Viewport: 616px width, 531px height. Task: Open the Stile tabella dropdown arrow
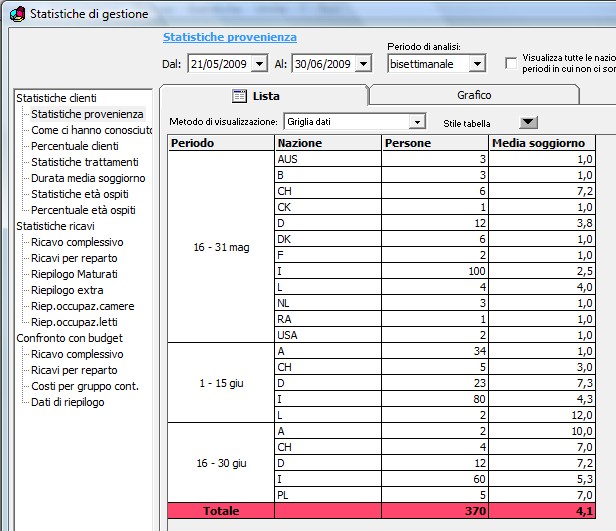click(528, 123)
